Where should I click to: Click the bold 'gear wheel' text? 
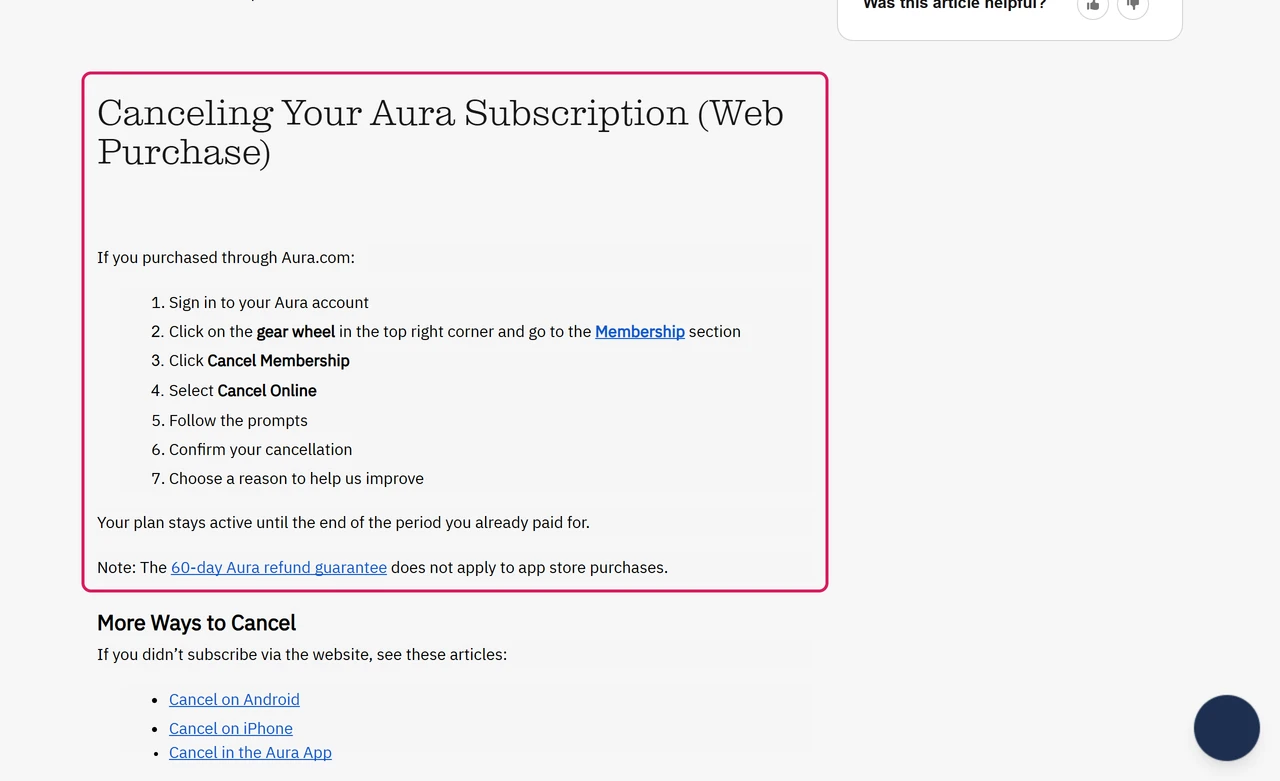(296, 332)
